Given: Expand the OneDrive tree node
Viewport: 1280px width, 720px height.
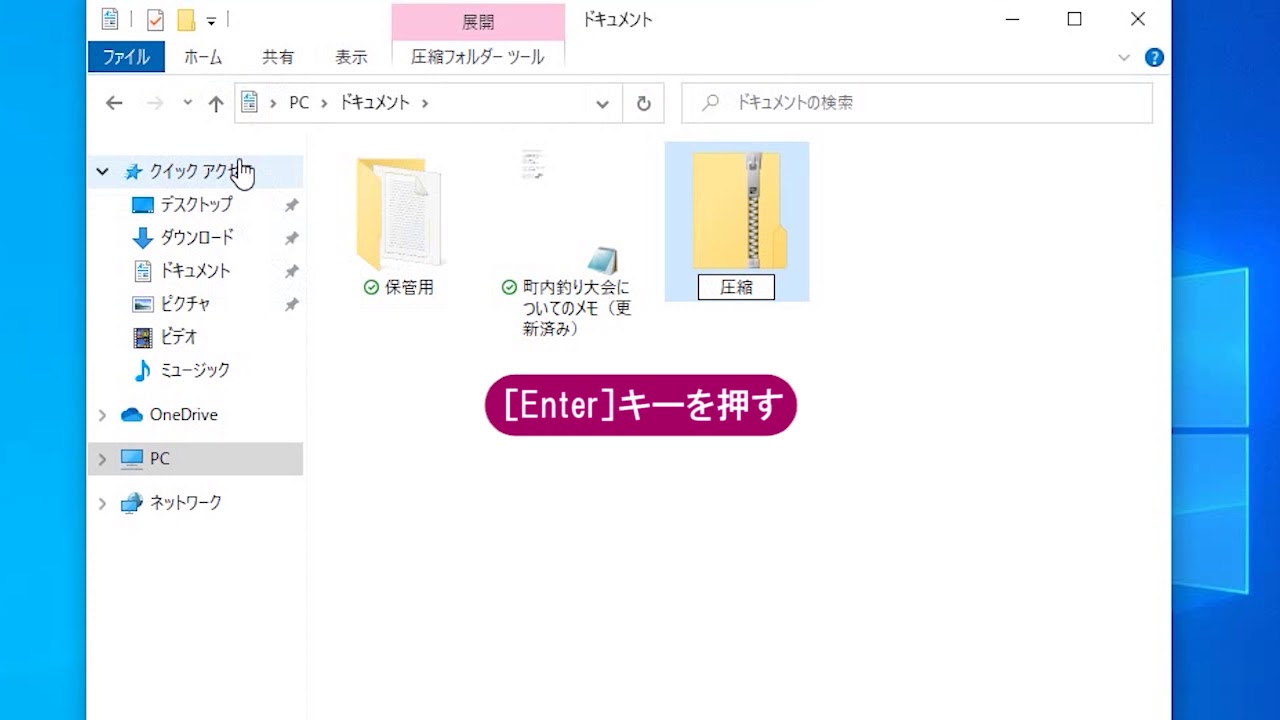Looking at the screenshot, I should [102, 415].
